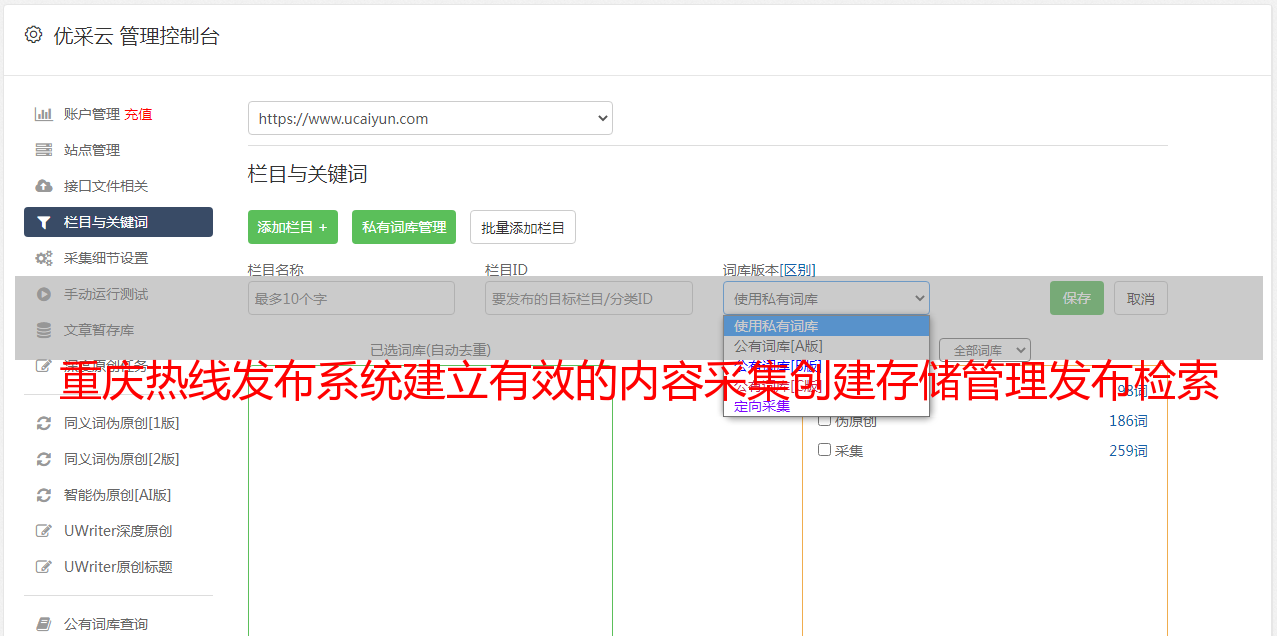The height and width of the screenshot is (636, 1277).
Task: Open UWriter原创标题 in sidebar
Action: pyautogui.click(x=118, y=567)
